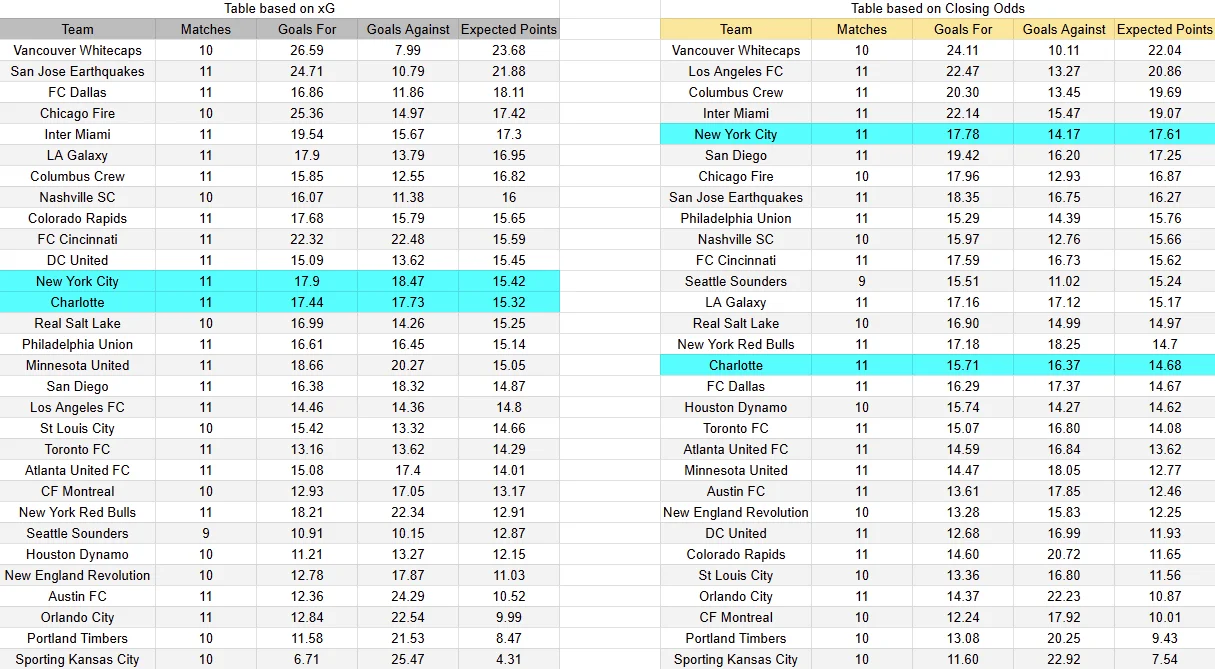Click FC Cincinnati in the xG table
This screenshot has height=669, width=1215.
(x=78, y=239)
